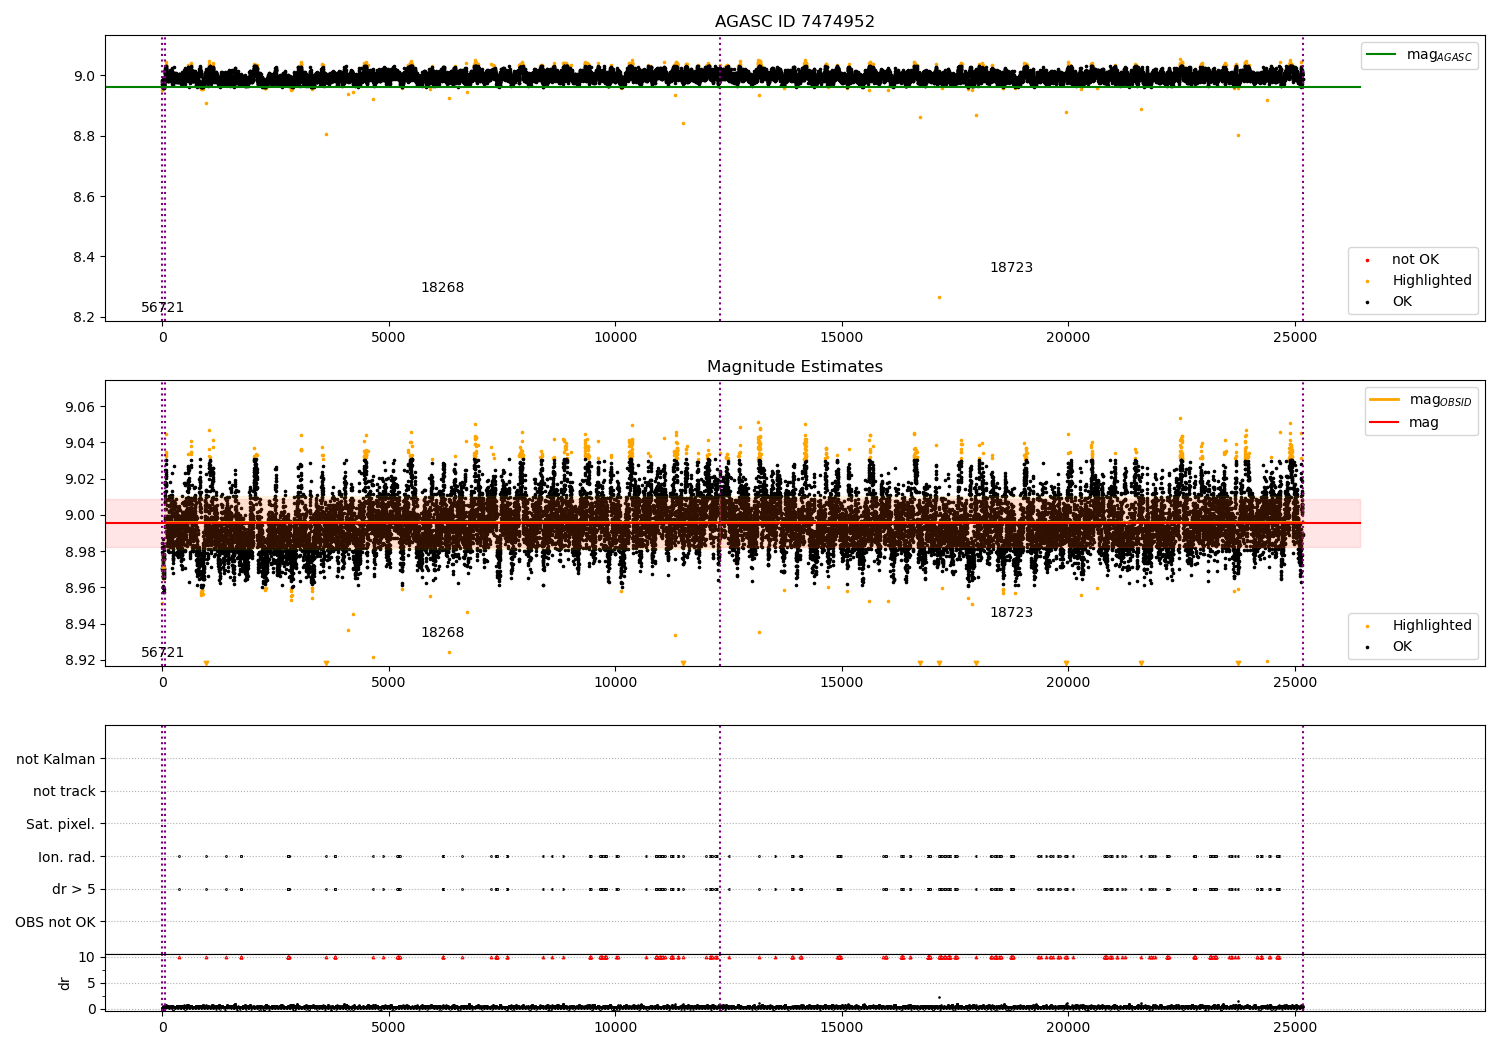Click the 25000 x-tick under the top plot
Image resolution: width=1500 pixels, height=1050 pixels.
click(x=1296, y=338)
